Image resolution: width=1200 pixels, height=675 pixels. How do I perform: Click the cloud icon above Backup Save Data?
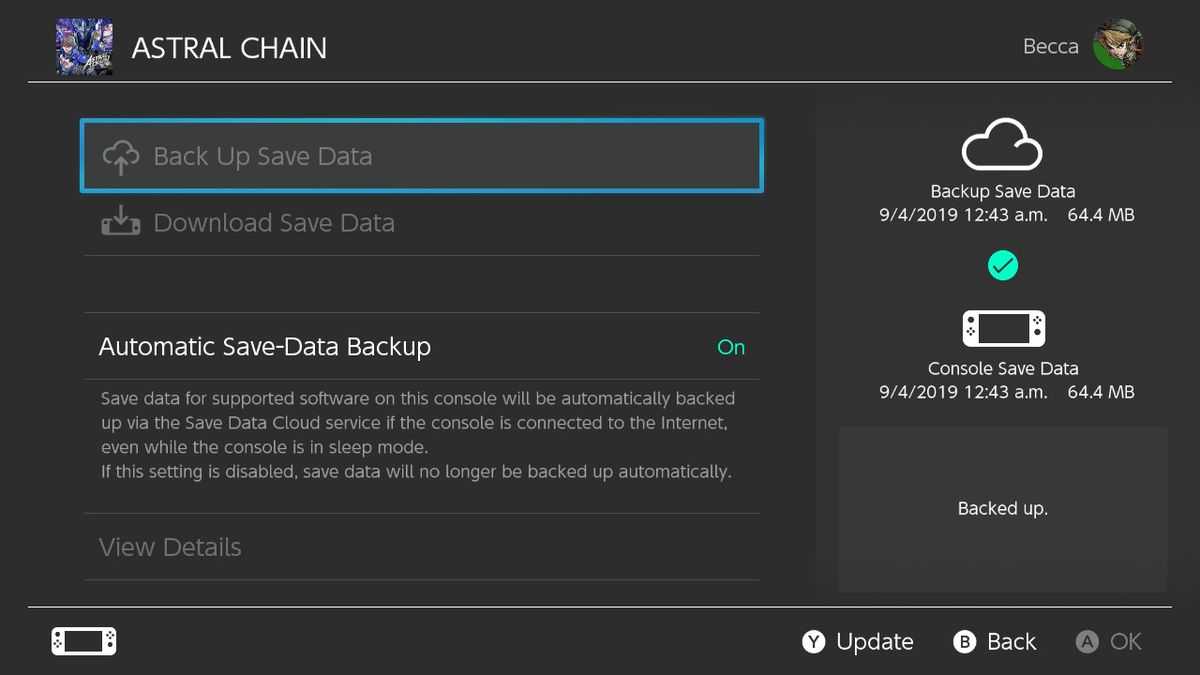[1002, 146]
